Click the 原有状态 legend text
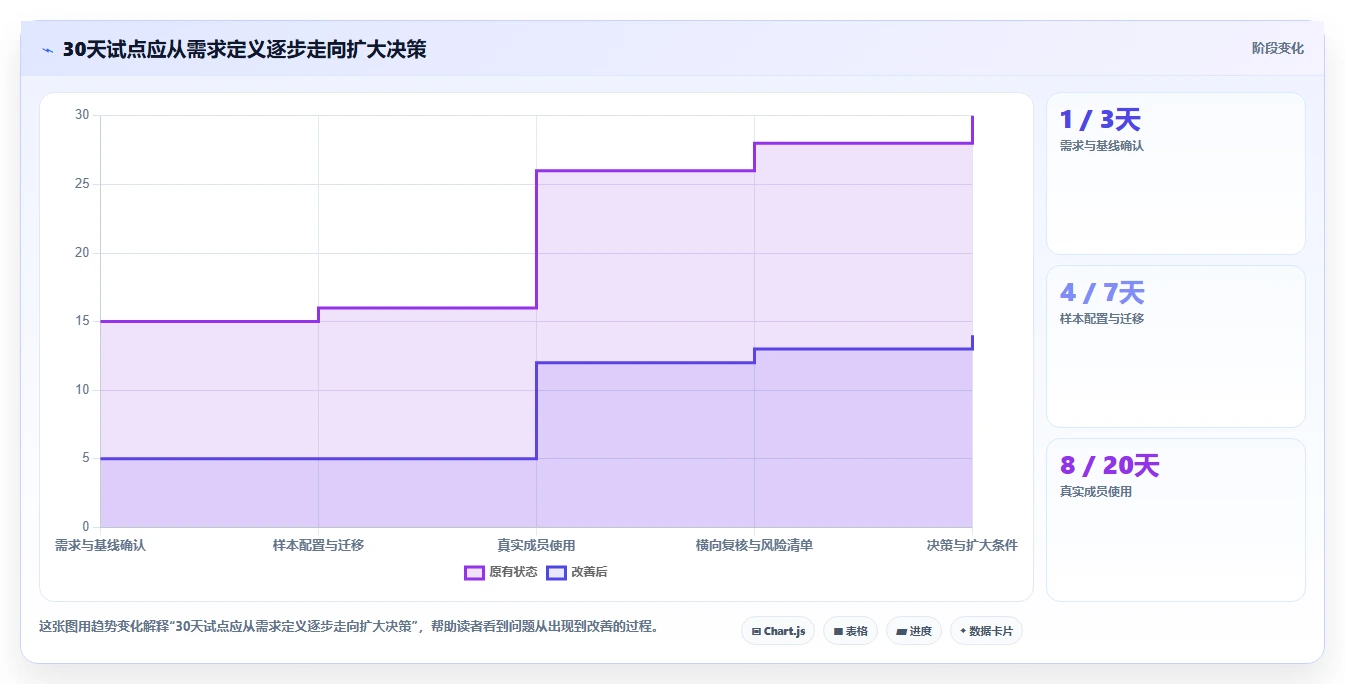The width and height of the screenshot is (1345, 684). 513,572
